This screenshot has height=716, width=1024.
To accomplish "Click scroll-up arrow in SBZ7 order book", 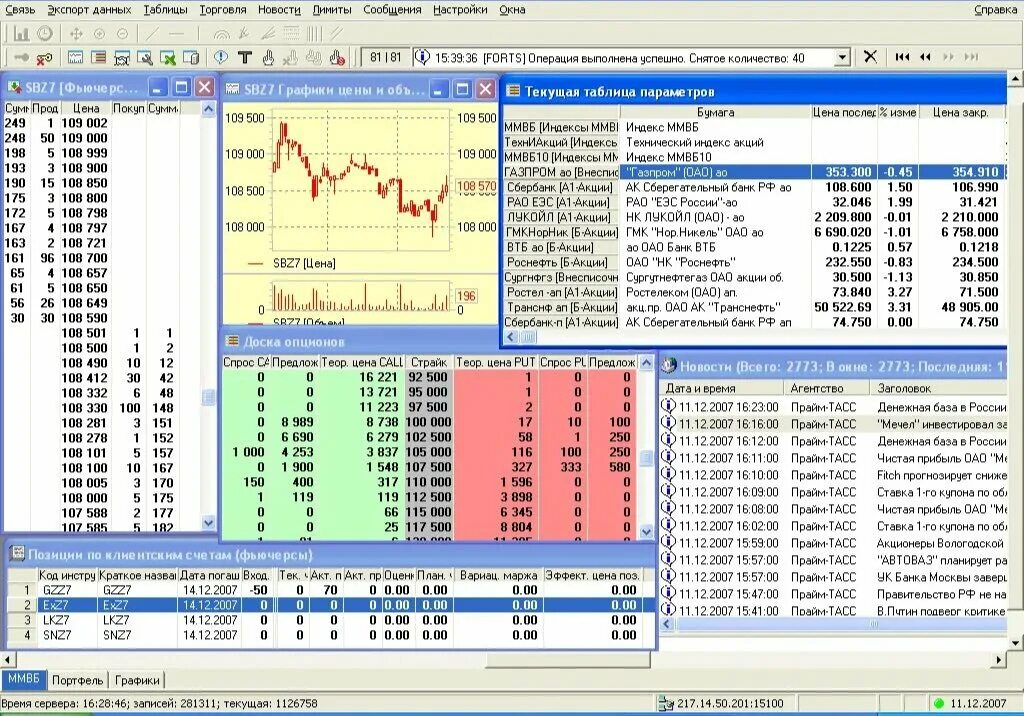I will [x=208, y=108].
